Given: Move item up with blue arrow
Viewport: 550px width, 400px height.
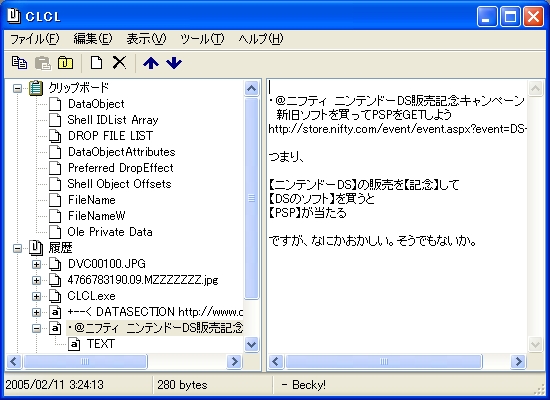Looking at the screenshot, I should [151, 63].
